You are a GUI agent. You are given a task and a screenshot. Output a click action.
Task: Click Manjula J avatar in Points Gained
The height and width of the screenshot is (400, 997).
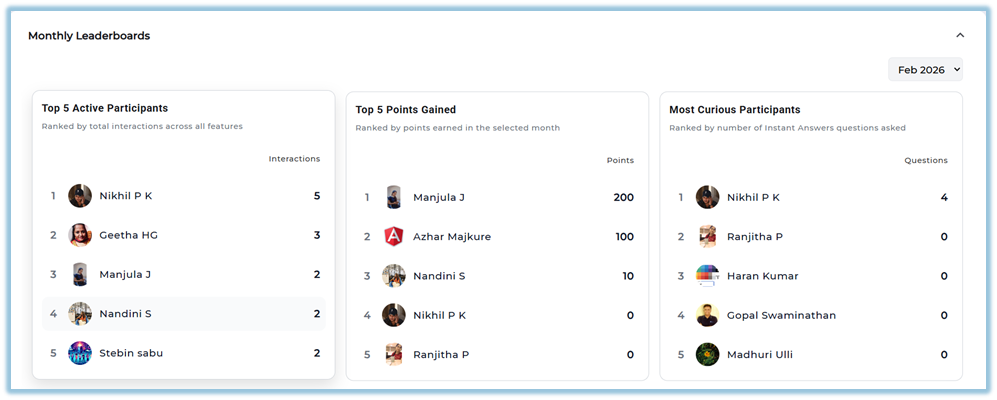[394, 197]
